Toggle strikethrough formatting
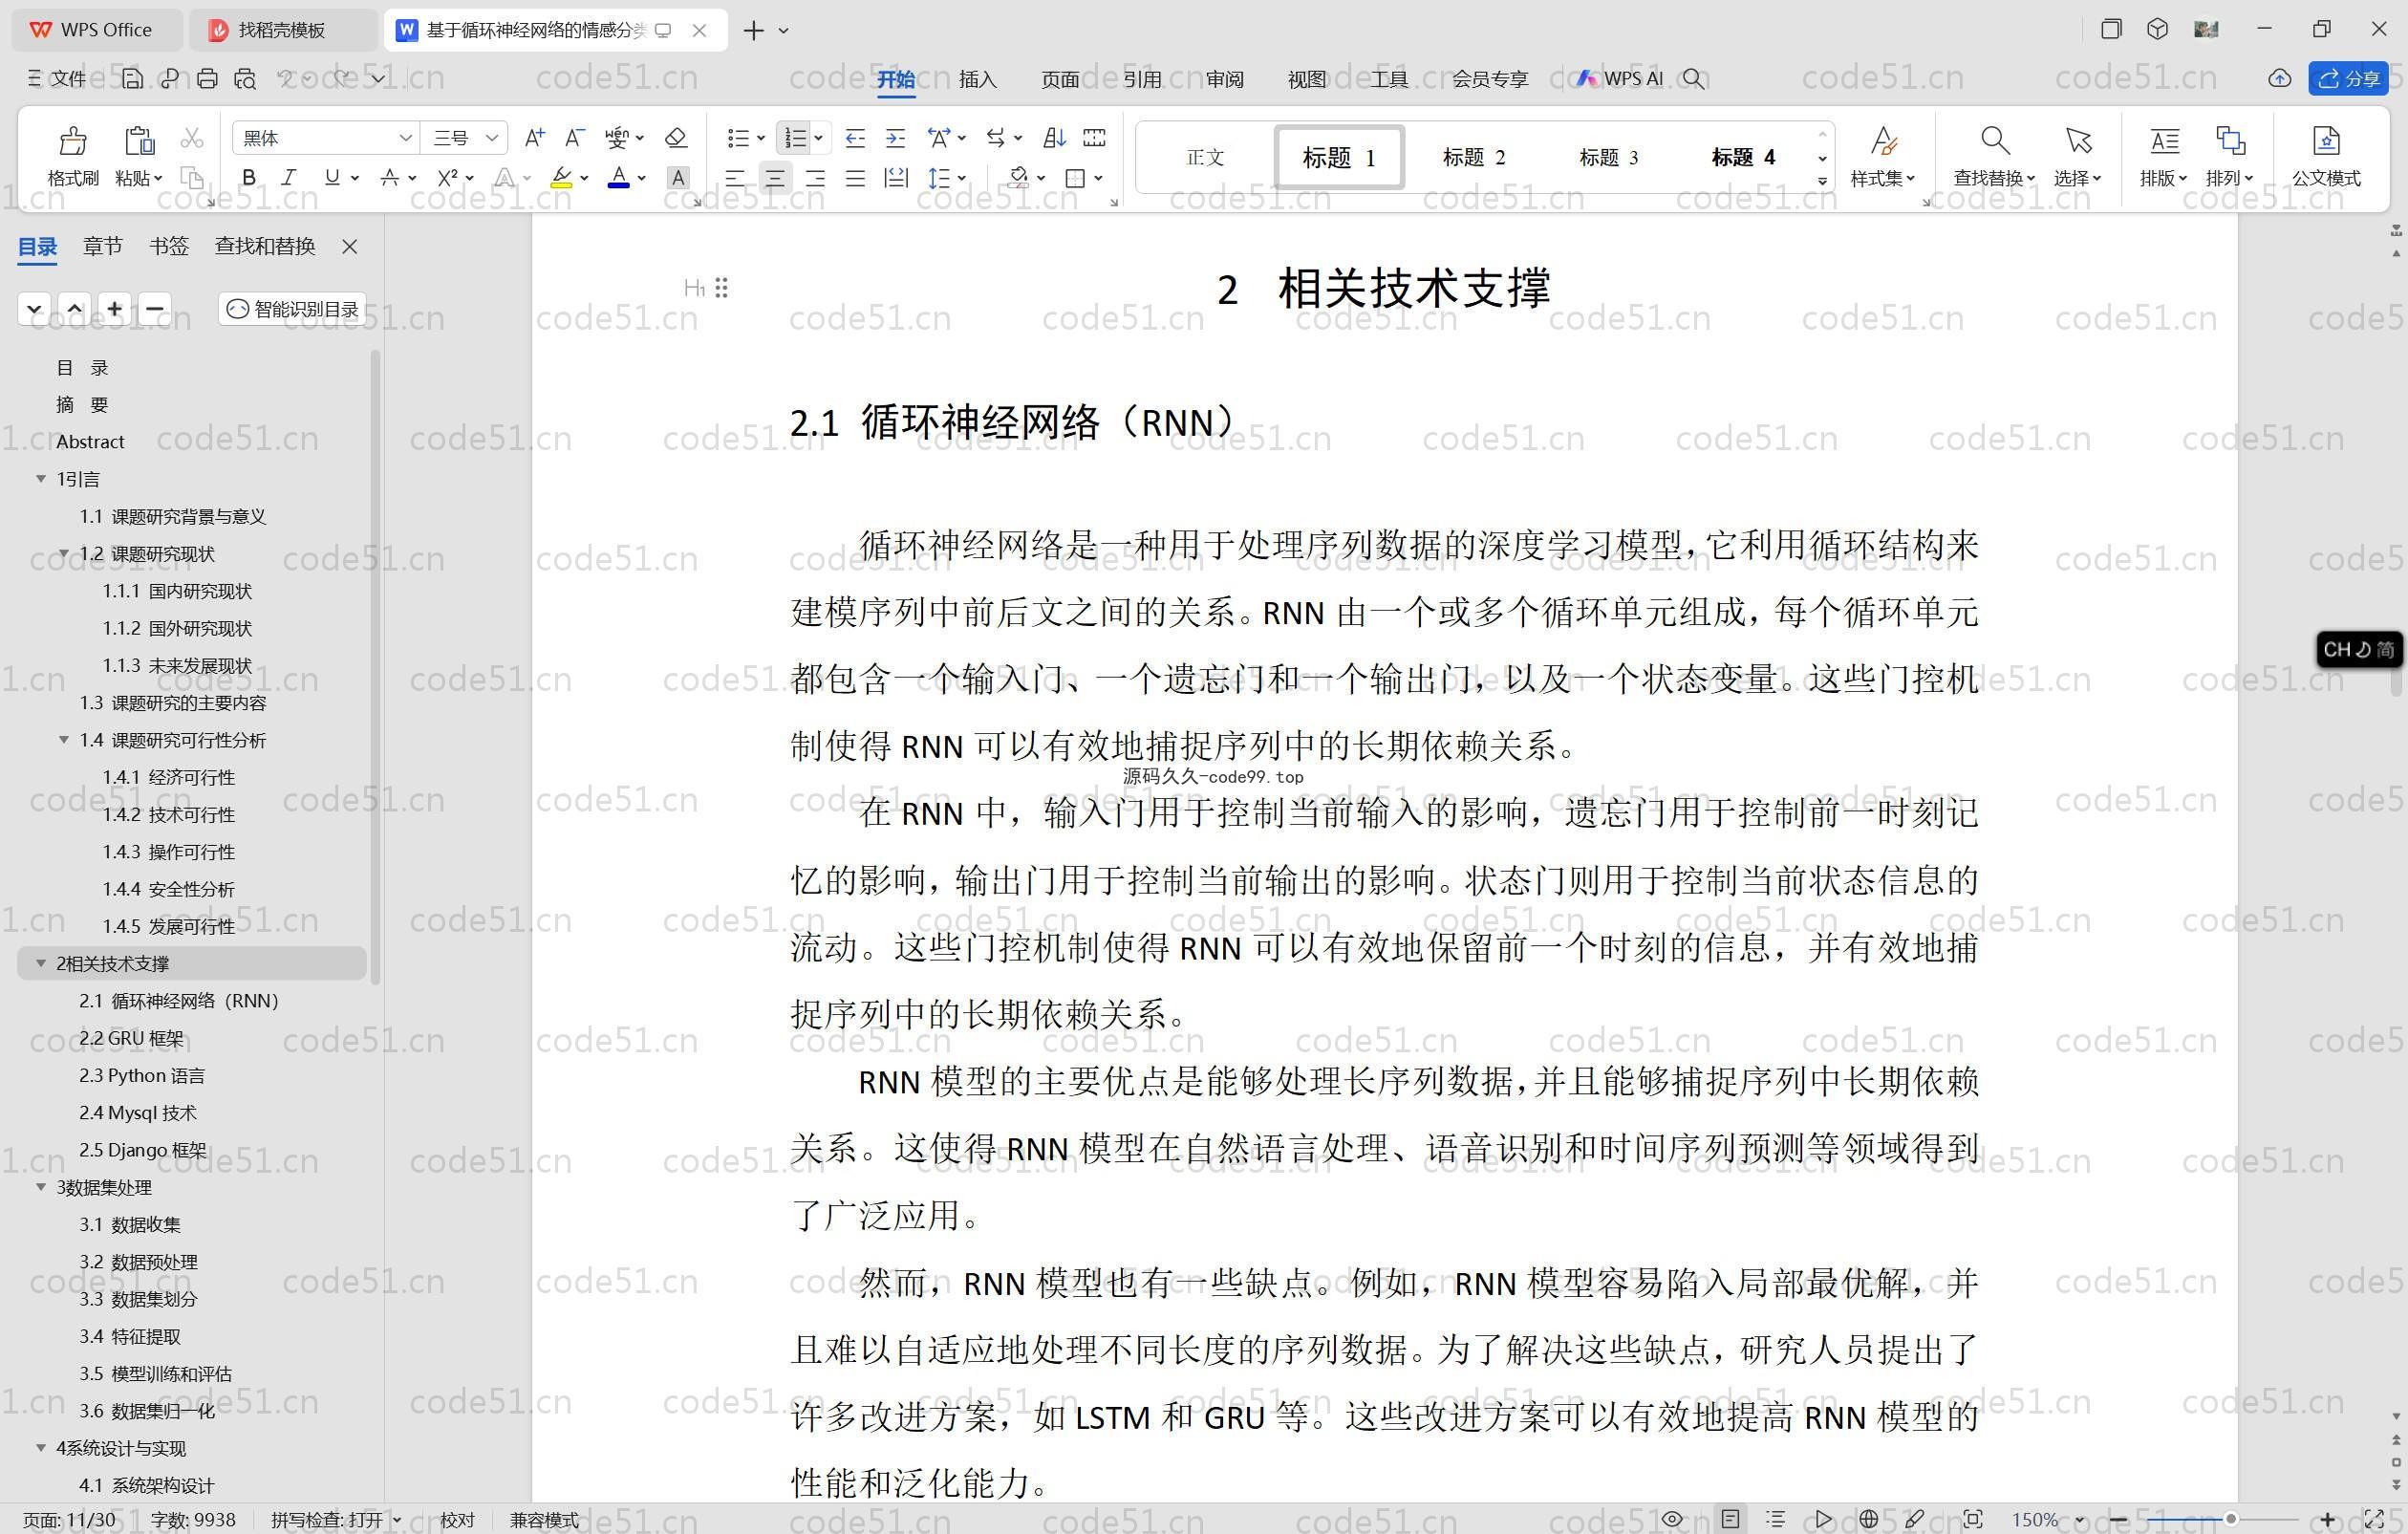 (390, 178)
